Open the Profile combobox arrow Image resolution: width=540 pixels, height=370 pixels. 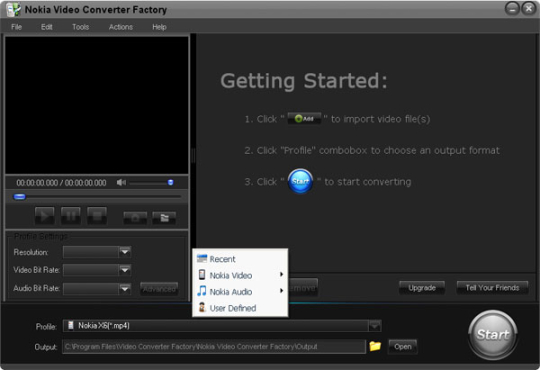pyautogui.click(x=375, y=326)
